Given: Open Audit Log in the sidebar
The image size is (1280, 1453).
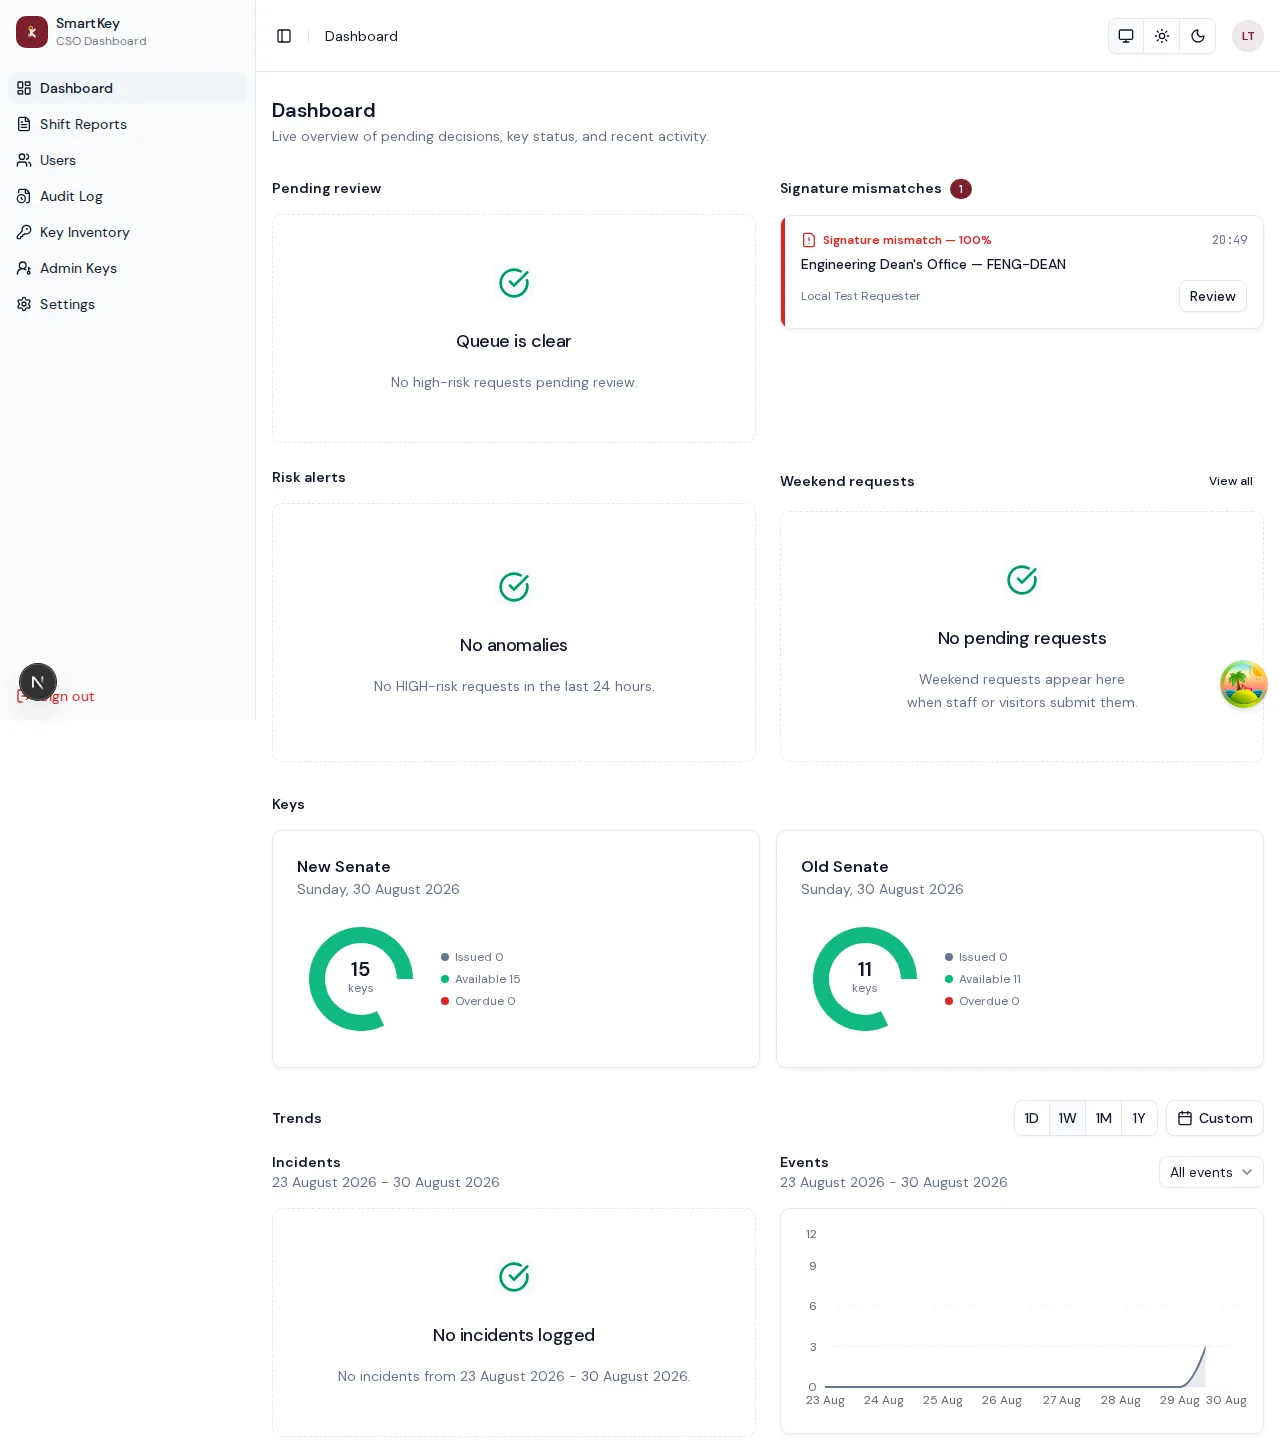Looking at the screenshot, I should tap(128, 196).
